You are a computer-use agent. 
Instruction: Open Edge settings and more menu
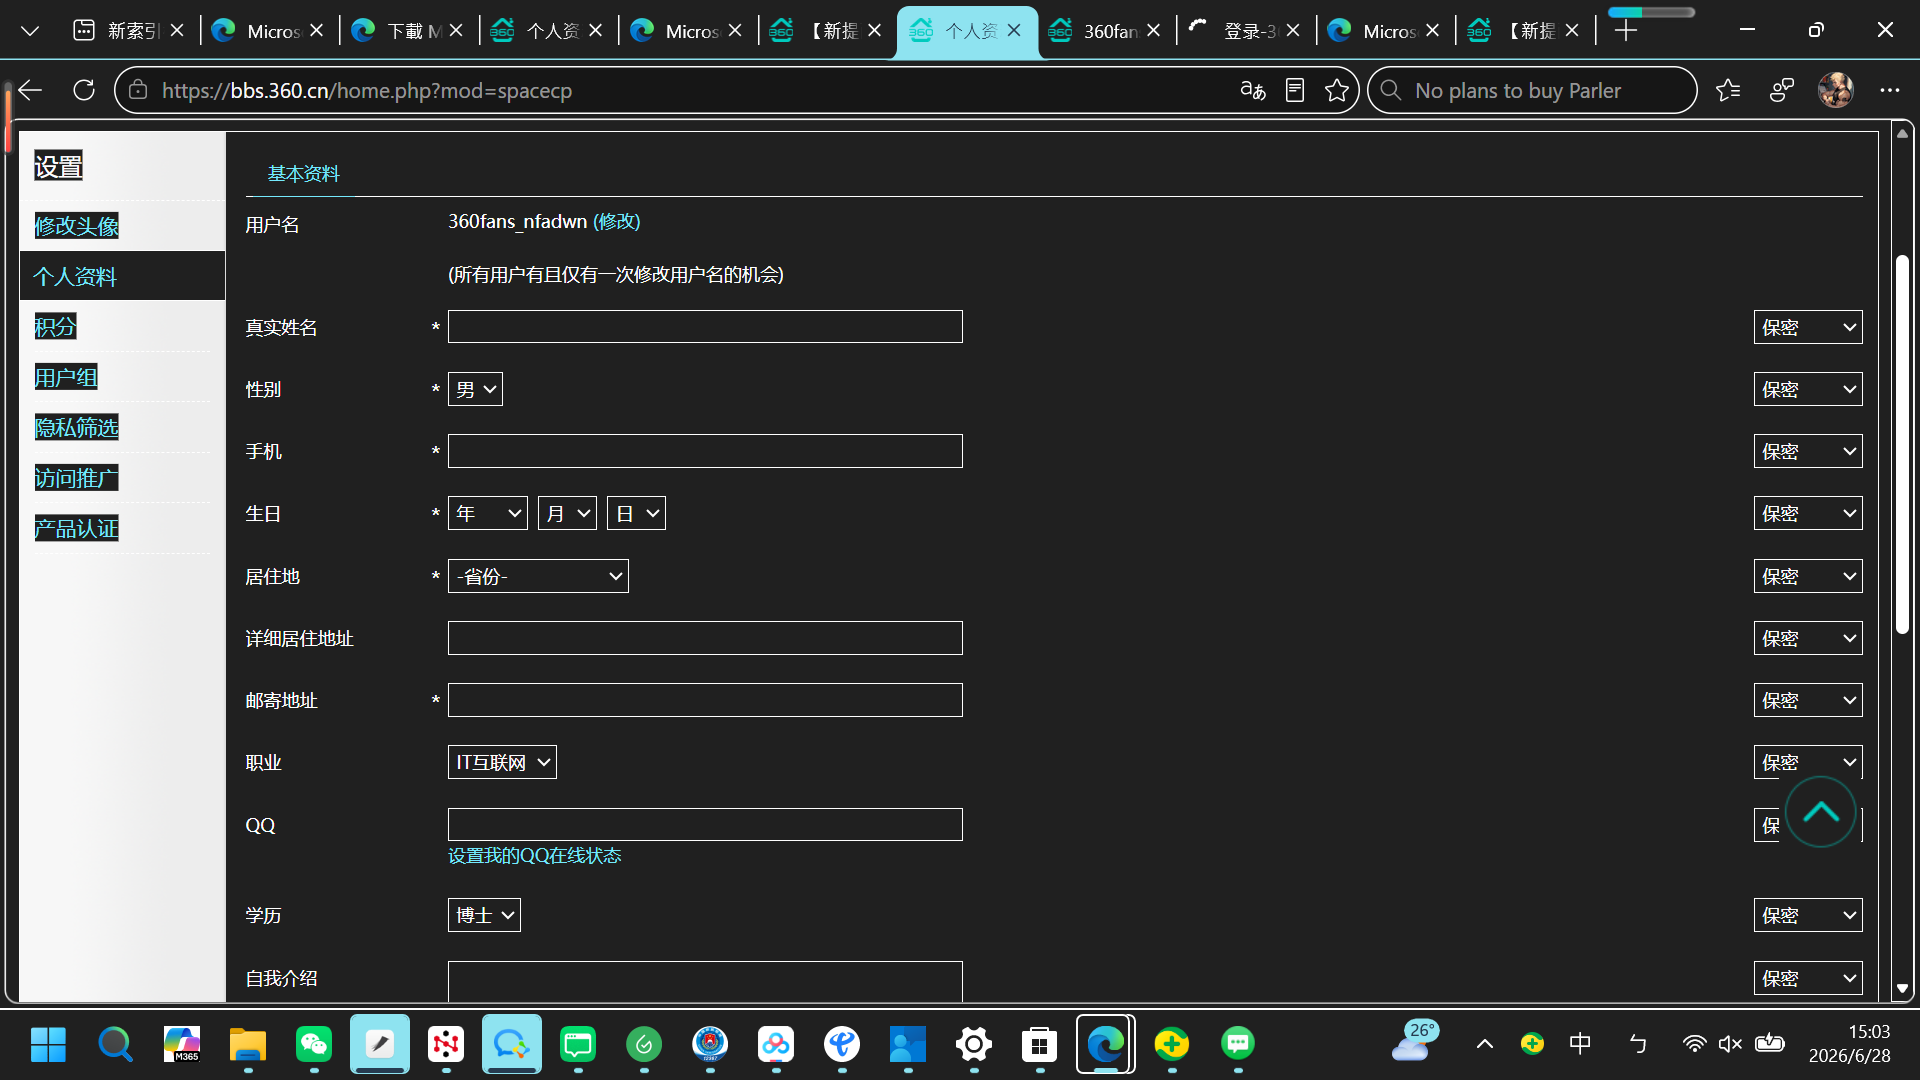1889,90
